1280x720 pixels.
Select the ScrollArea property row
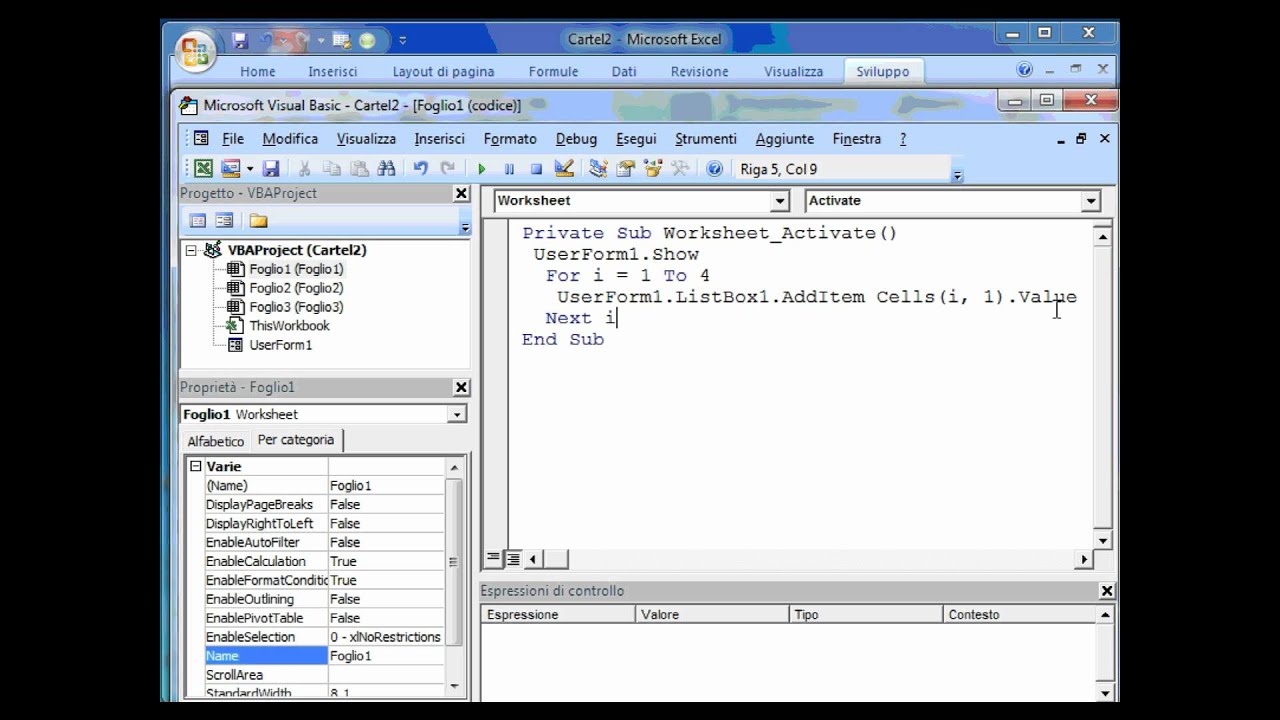click(x=324, y=675)
